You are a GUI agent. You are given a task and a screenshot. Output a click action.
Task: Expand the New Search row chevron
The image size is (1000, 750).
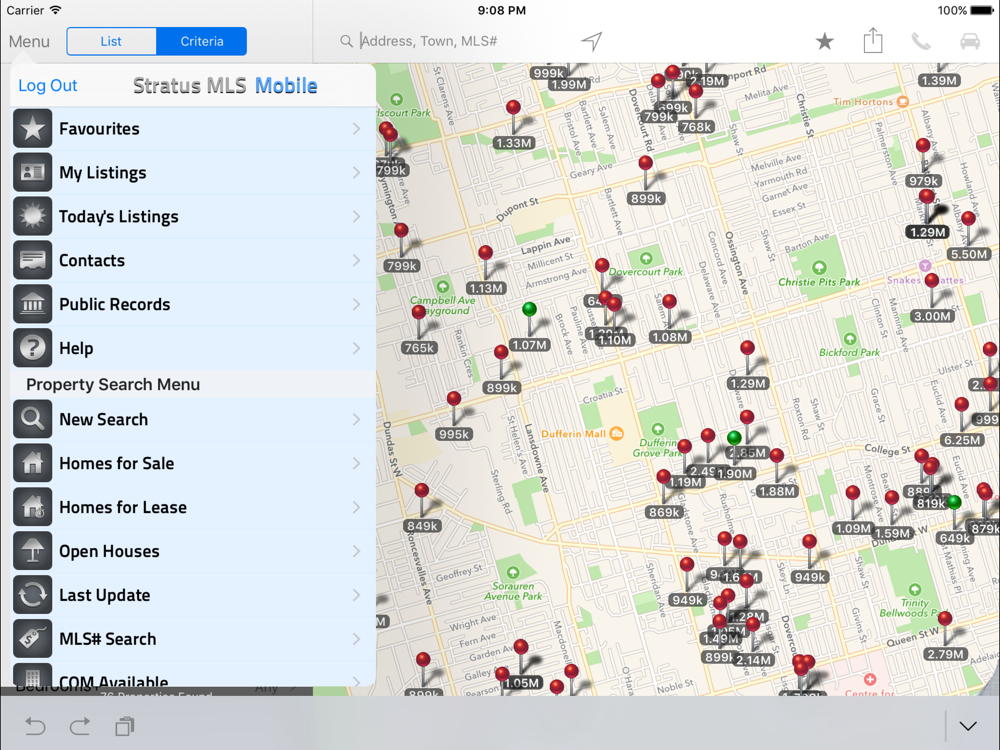point(357,420)
